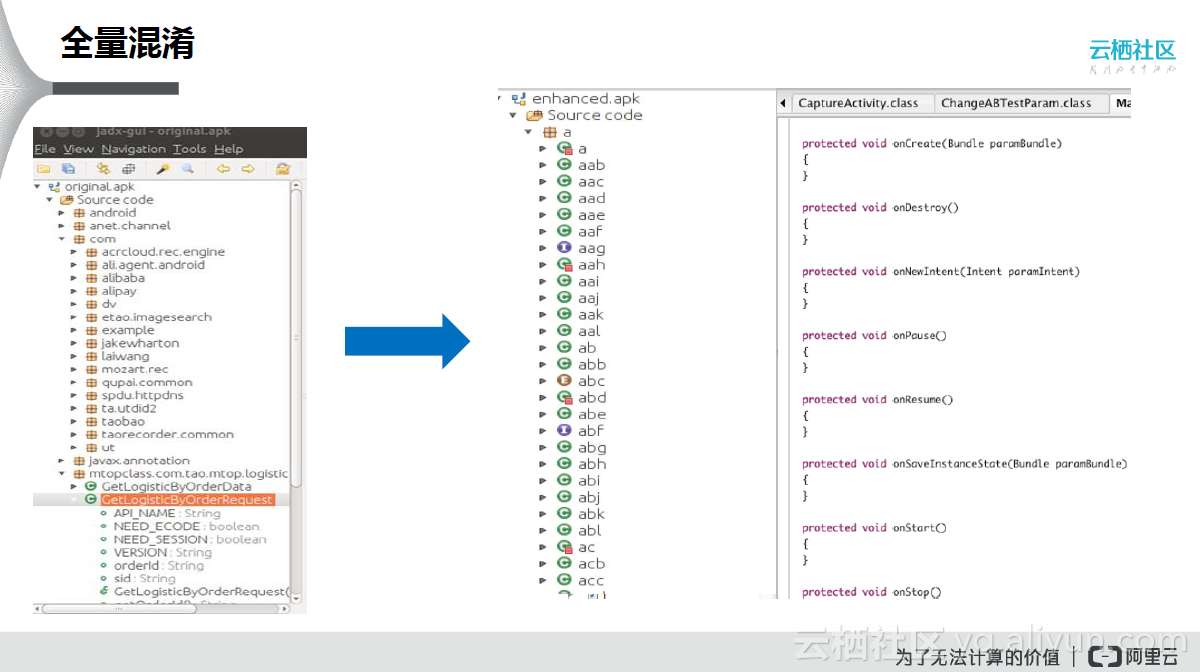Click the magnifier search toolbar icon
The height and width of the screenshot is (672, 1200).
(x=187, y=169)
